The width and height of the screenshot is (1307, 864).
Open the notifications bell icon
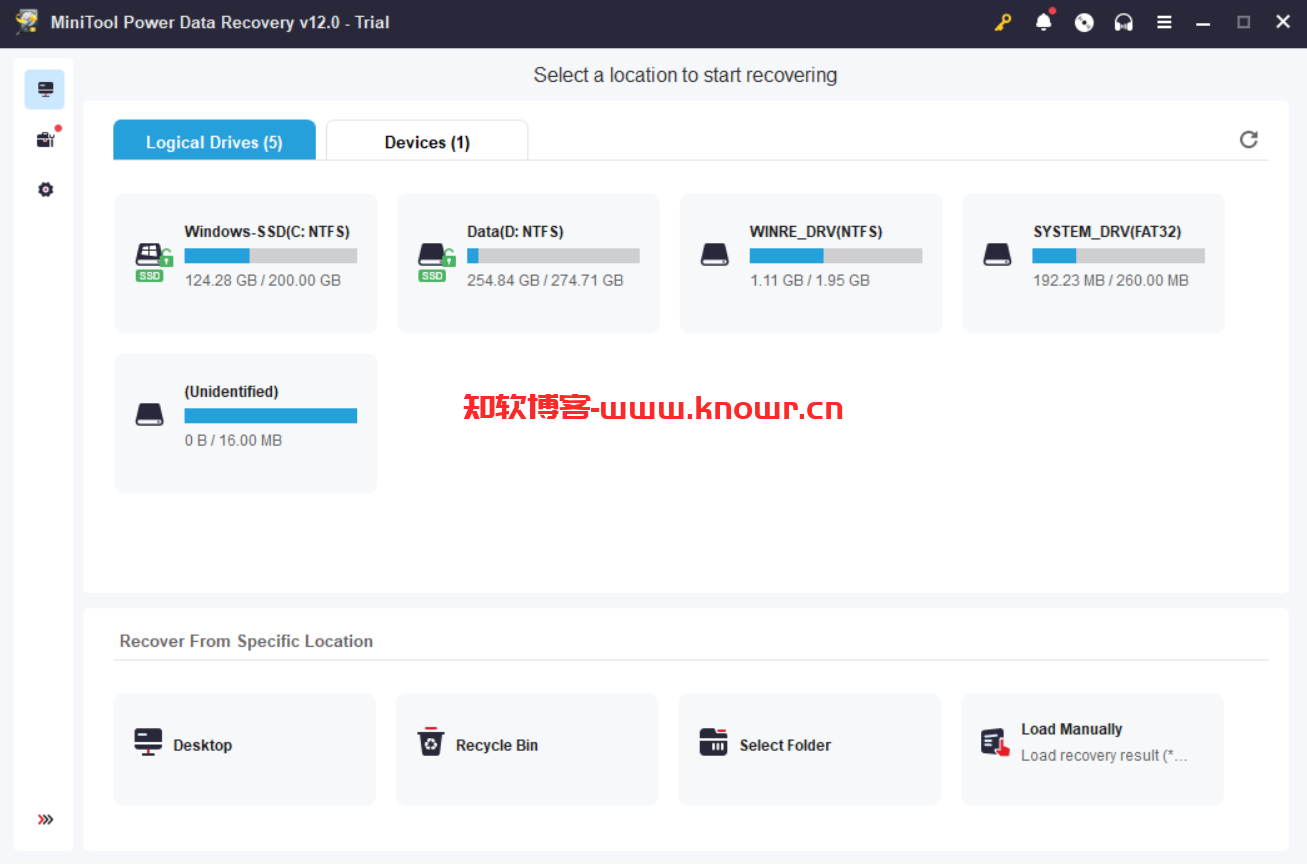[x=1044, y=22]
